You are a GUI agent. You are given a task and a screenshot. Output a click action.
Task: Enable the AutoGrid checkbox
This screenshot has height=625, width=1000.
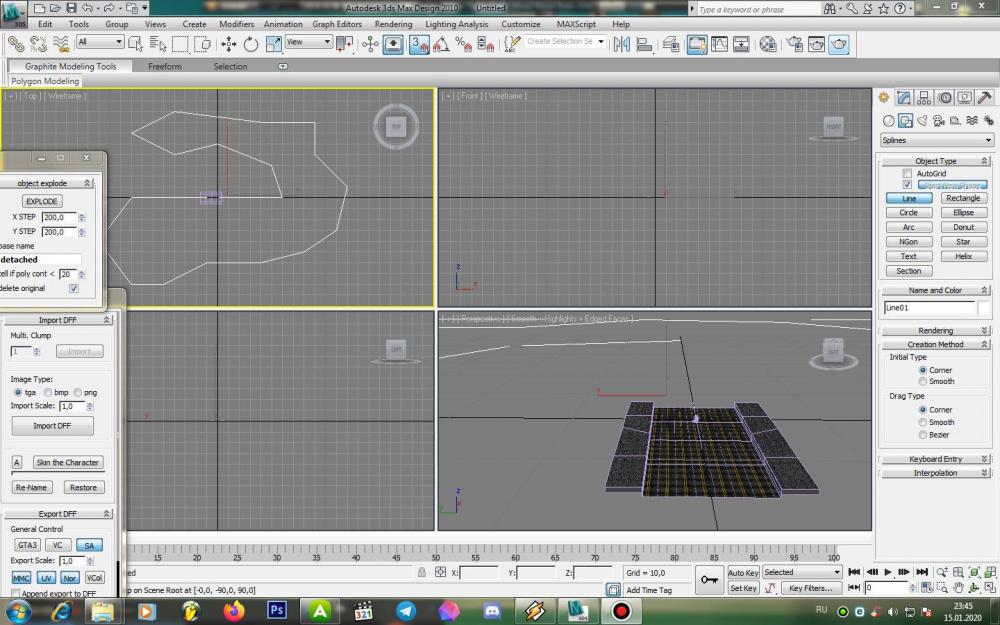908,173
